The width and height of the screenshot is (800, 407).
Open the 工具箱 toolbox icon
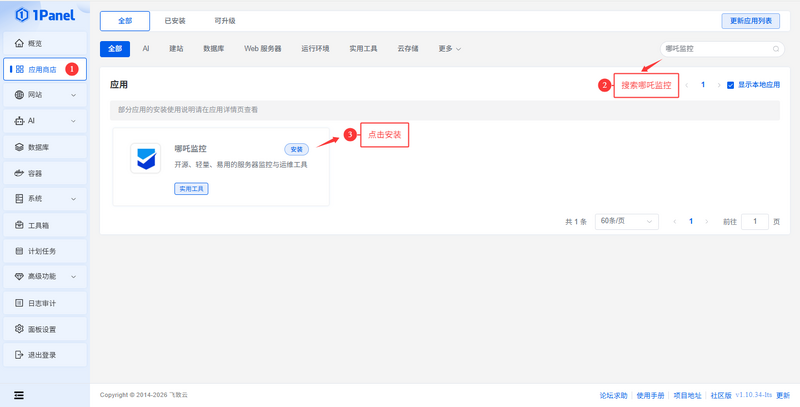pos(19,225)
